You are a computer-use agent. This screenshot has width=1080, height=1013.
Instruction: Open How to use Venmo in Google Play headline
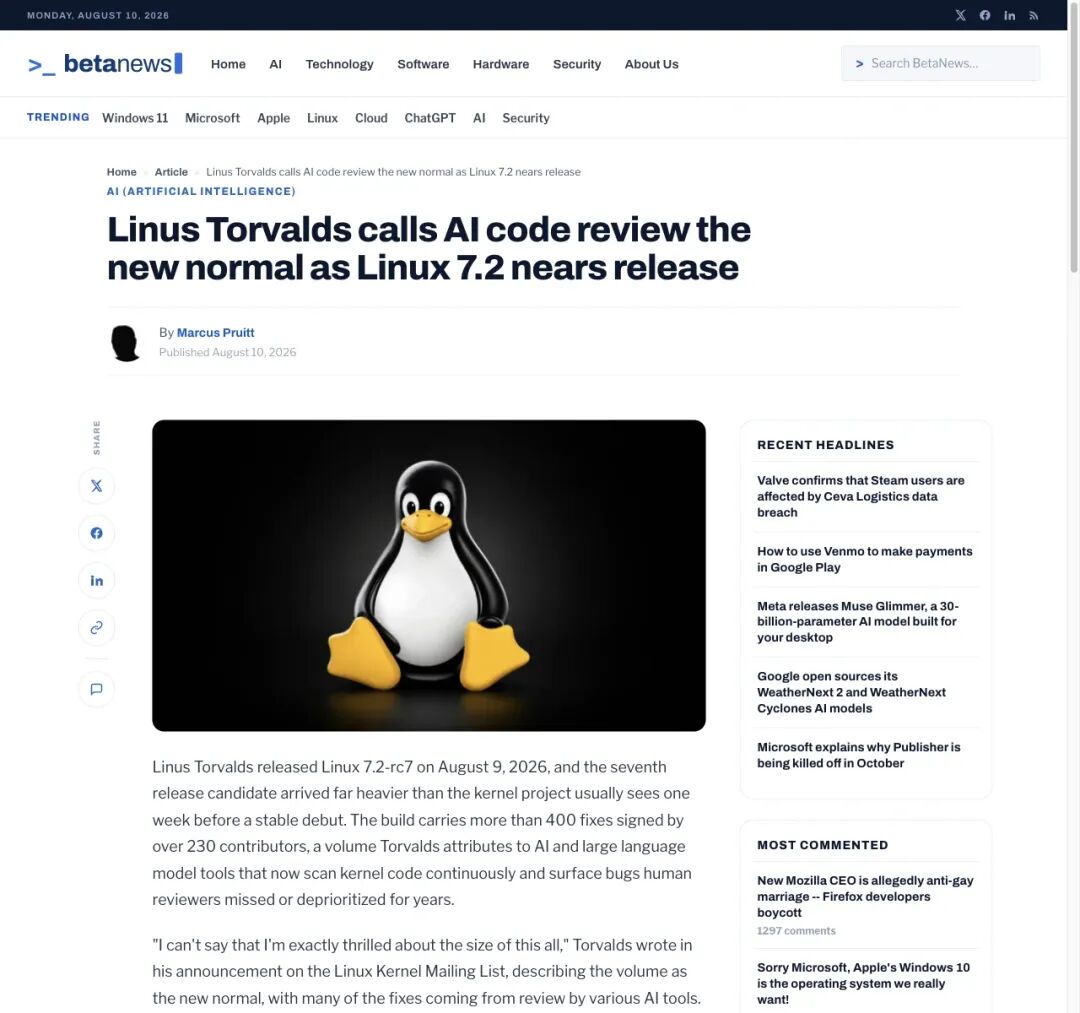point(864,559)
